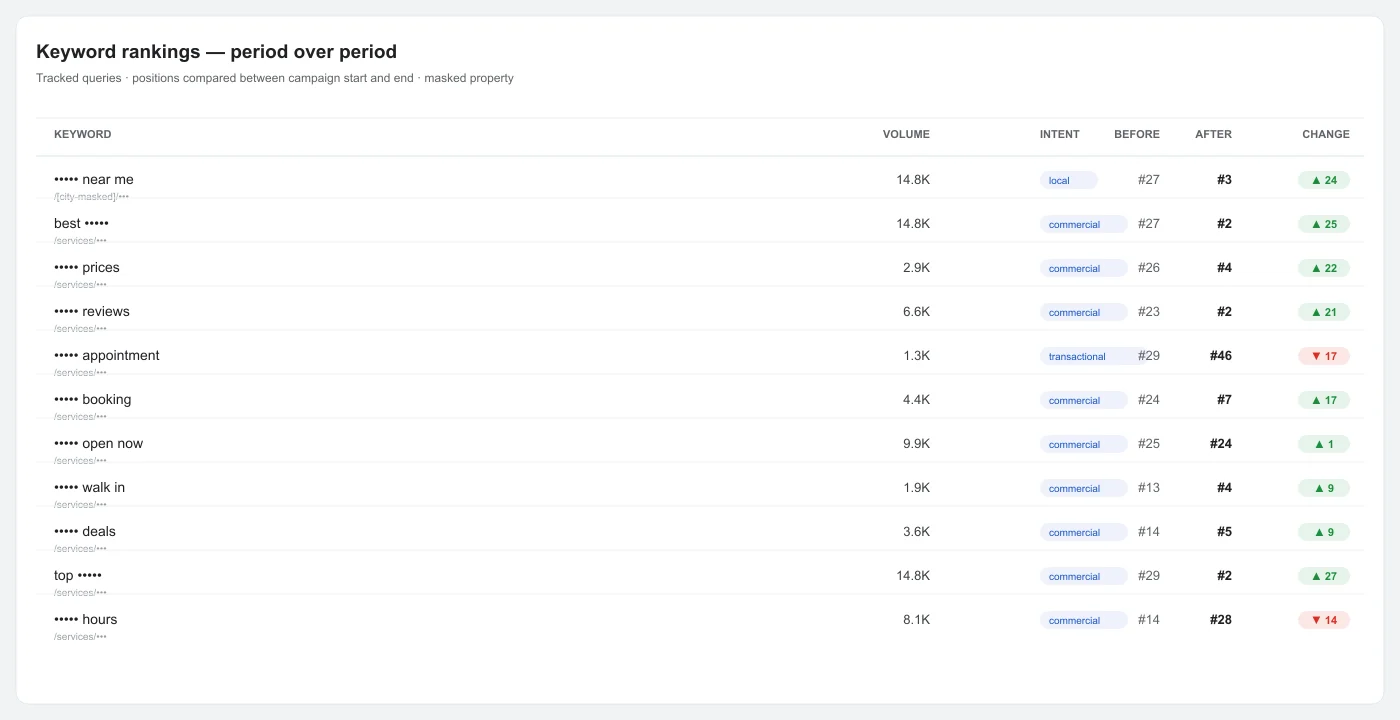The image size is (1400, 720).
Task: Select the 'walk in' keyword
Action: click(90, 487)
